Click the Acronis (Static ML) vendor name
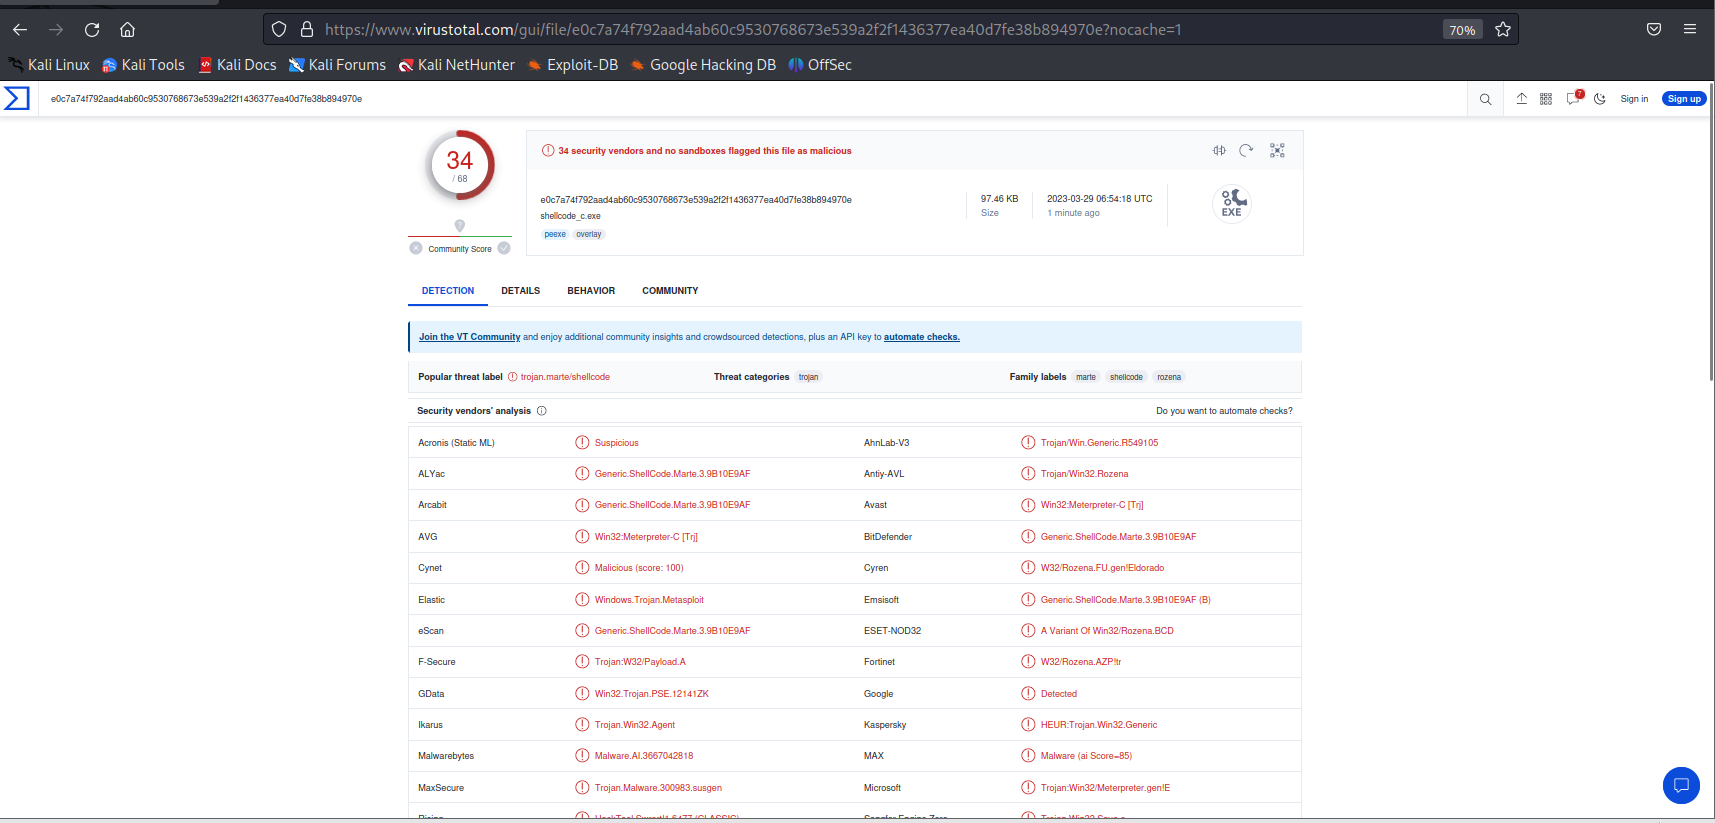 click(x=456, y=443)
